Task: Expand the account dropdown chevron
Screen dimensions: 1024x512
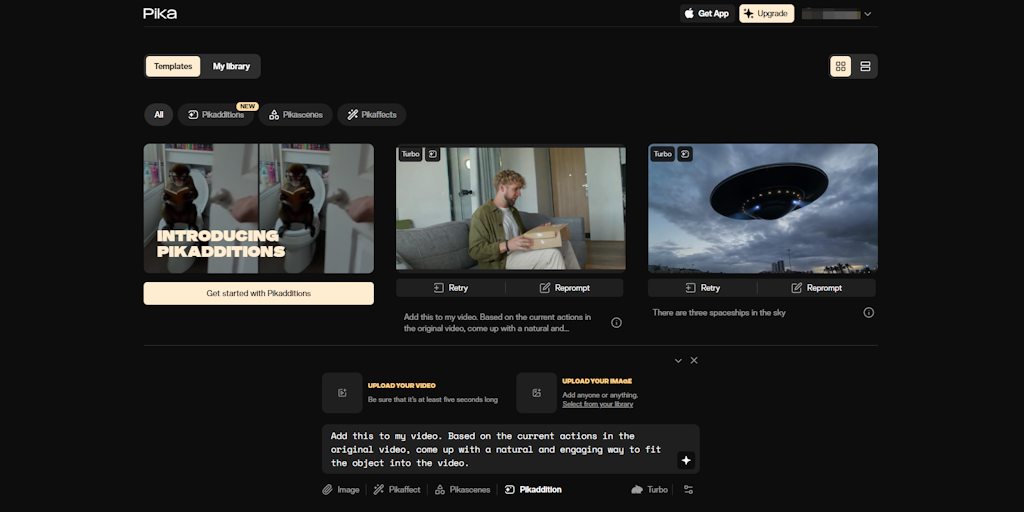Action: pos(867,14)
